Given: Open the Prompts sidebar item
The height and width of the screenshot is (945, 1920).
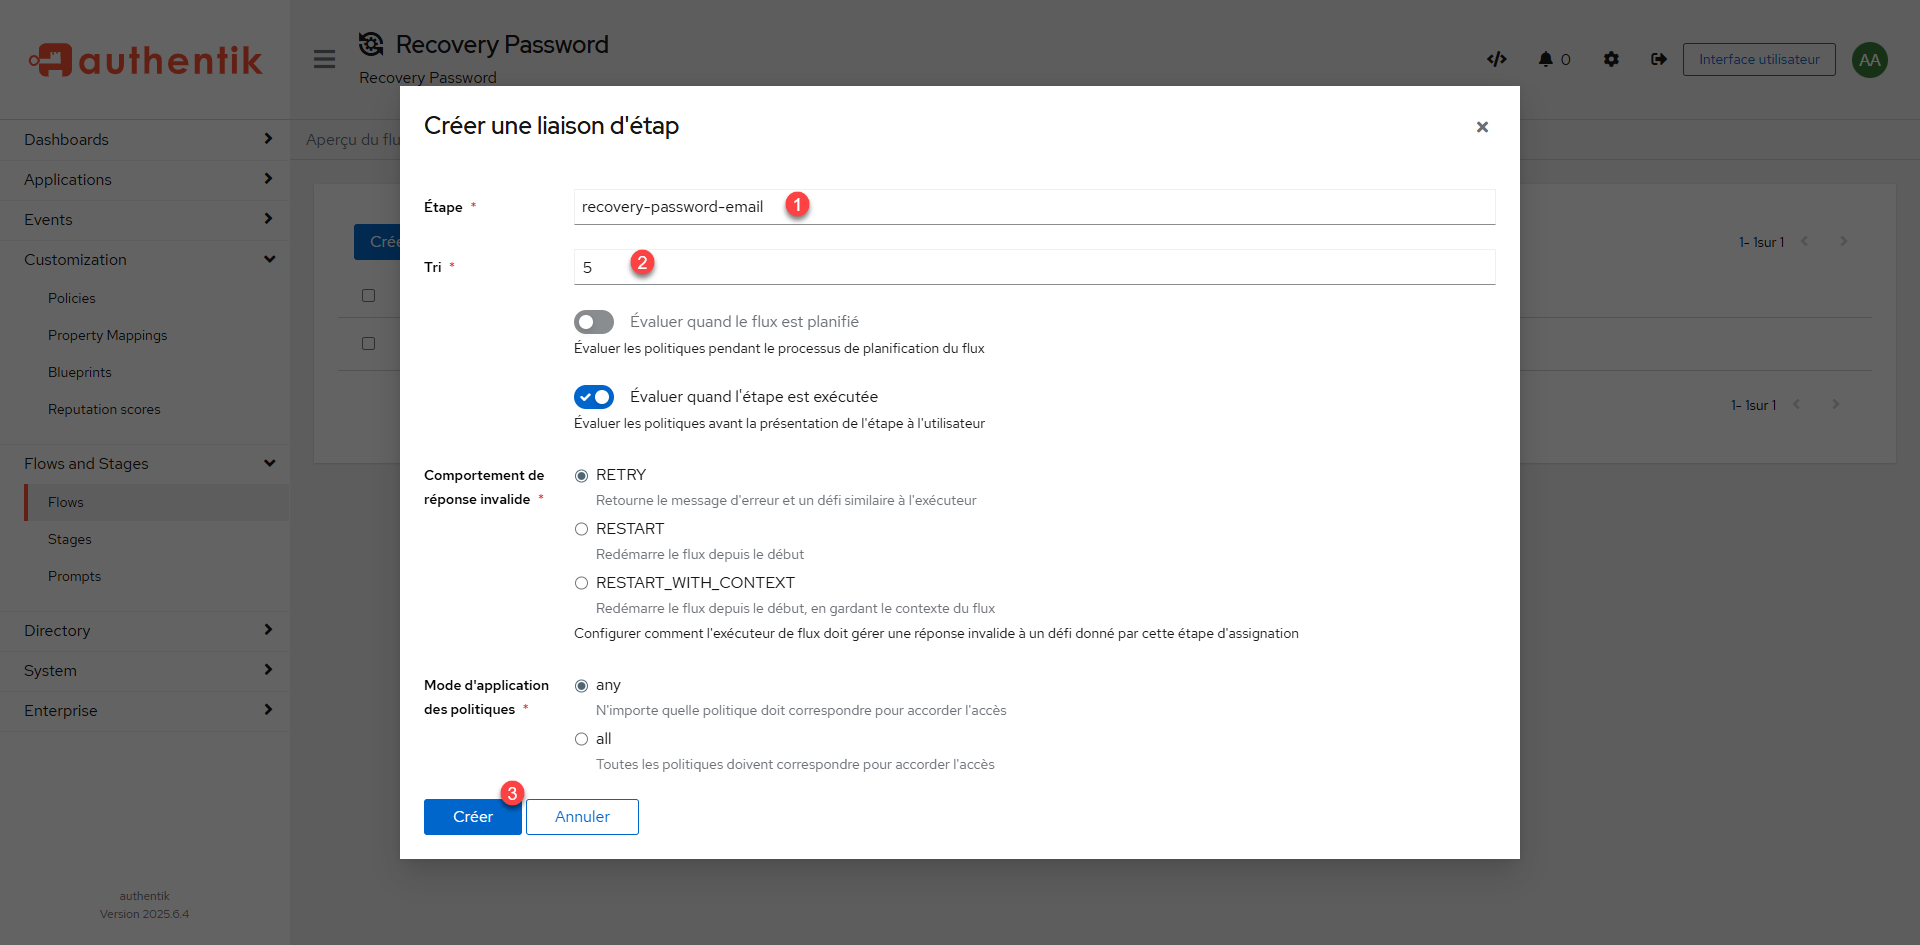Looking at the screenshot, I should point(75,577).
